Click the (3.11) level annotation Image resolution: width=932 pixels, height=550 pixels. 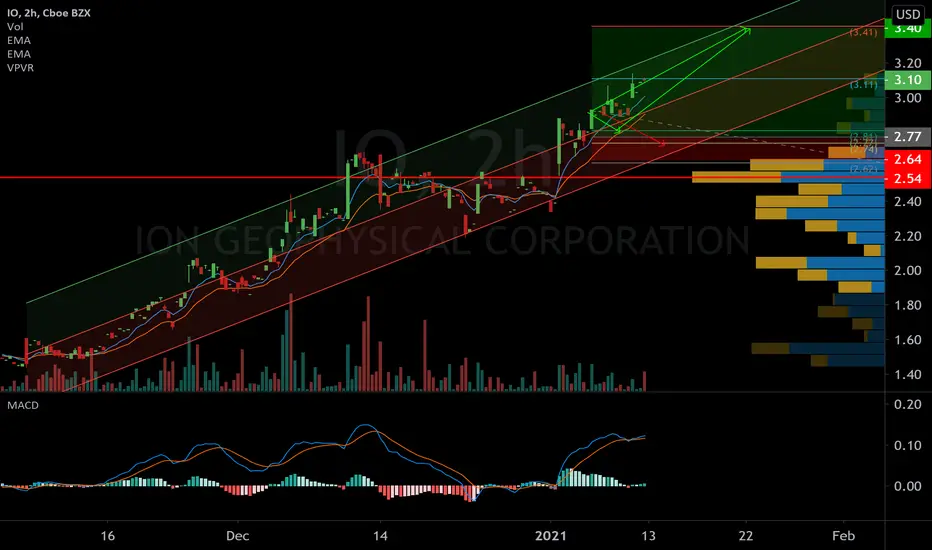[x=863, y=85]
